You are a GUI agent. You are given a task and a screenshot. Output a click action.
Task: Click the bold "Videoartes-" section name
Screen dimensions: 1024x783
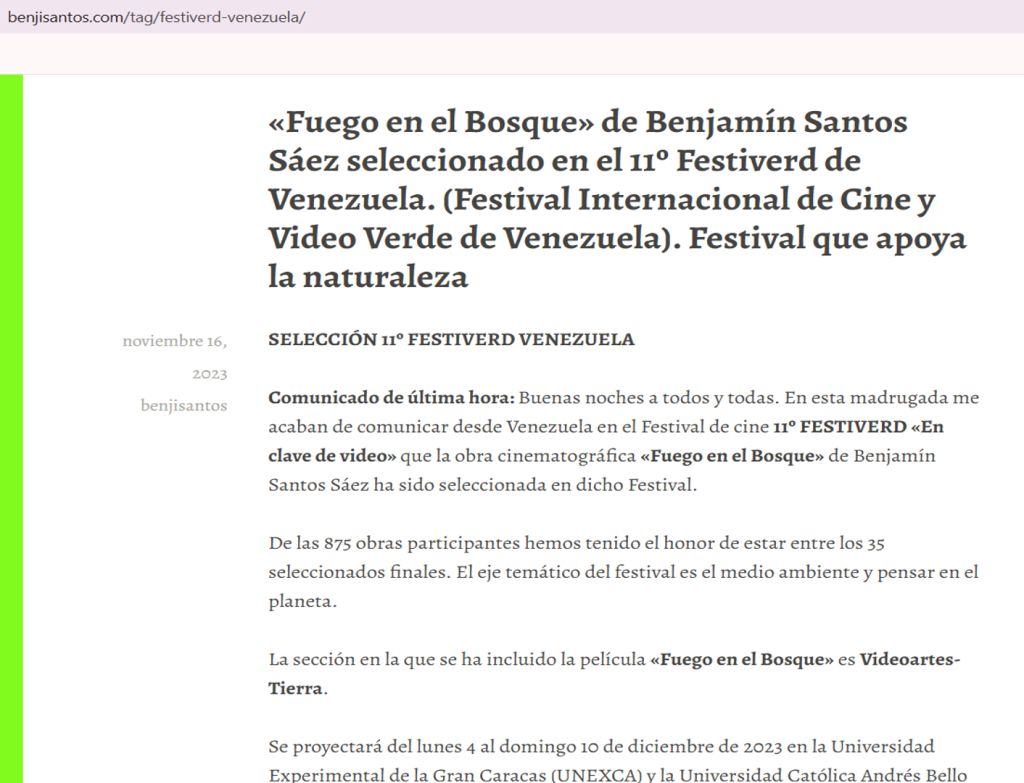(x=910, y=660)
